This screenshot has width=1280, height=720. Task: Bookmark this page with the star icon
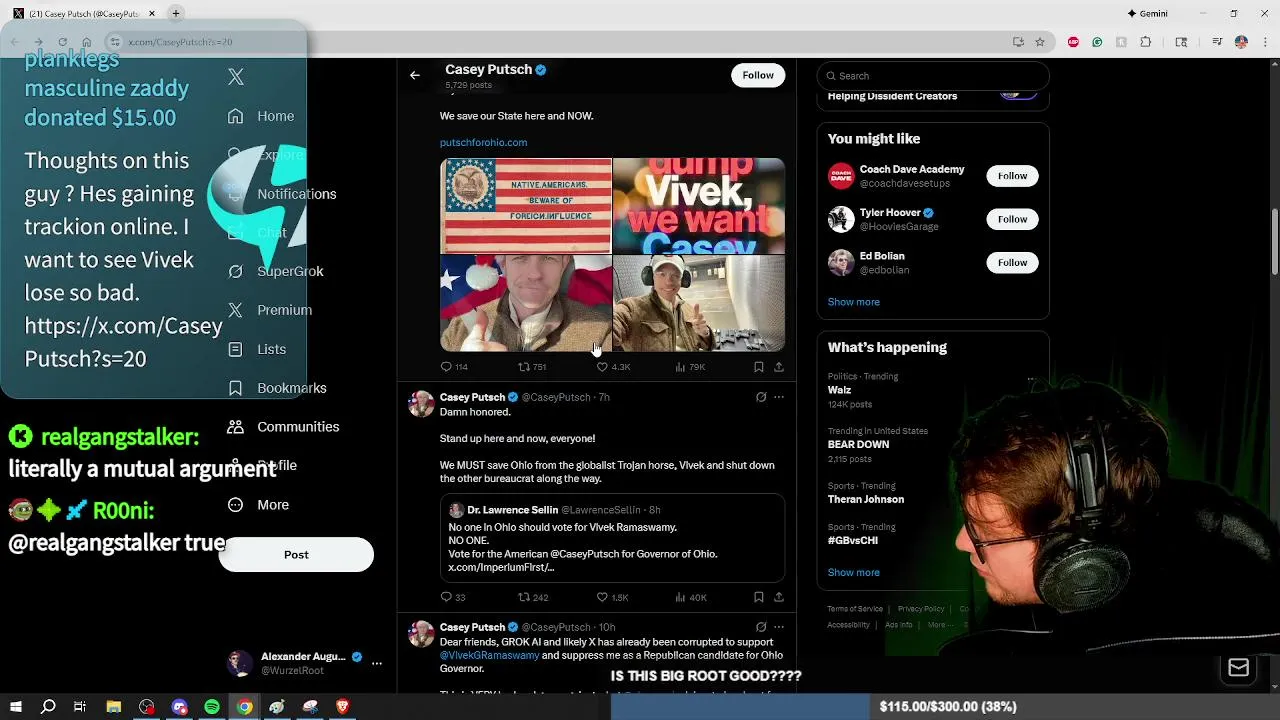(1040, 42)
